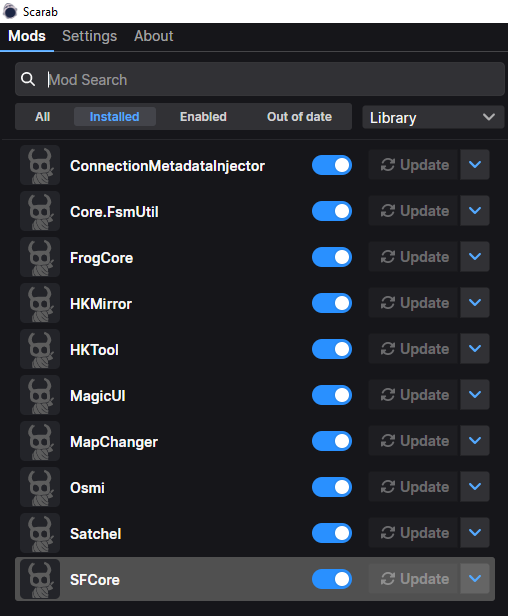
Task: Update the FrogCore mod
Action: coord(414,257)
